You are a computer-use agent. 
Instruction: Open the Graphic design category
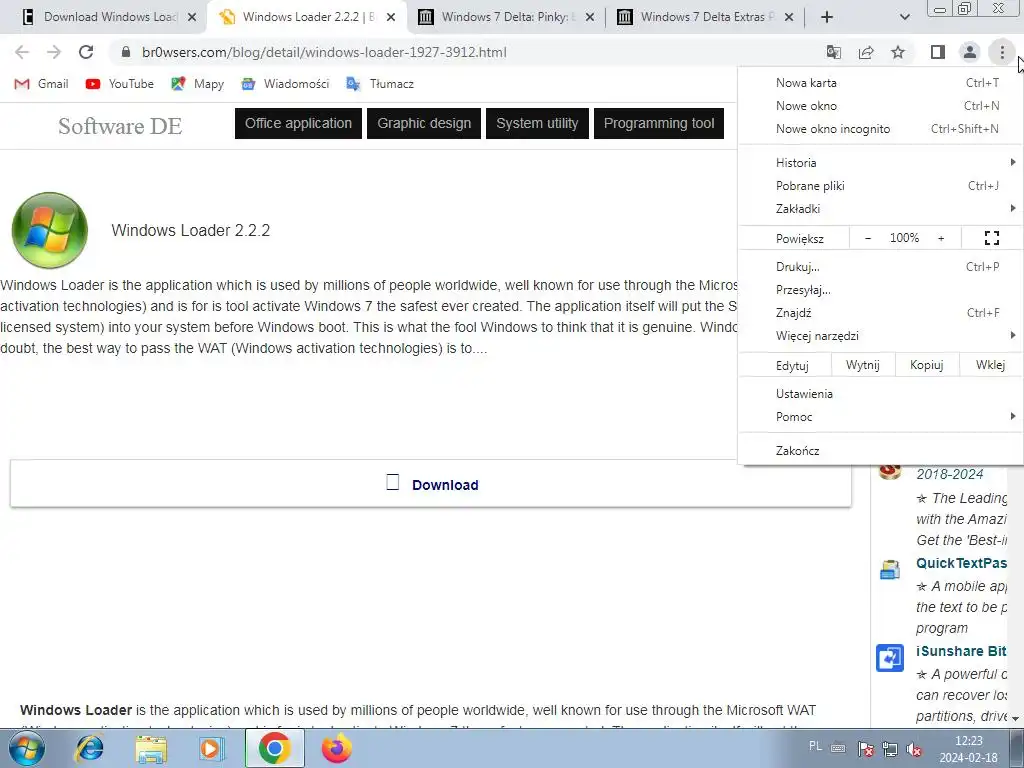(424, 123)
